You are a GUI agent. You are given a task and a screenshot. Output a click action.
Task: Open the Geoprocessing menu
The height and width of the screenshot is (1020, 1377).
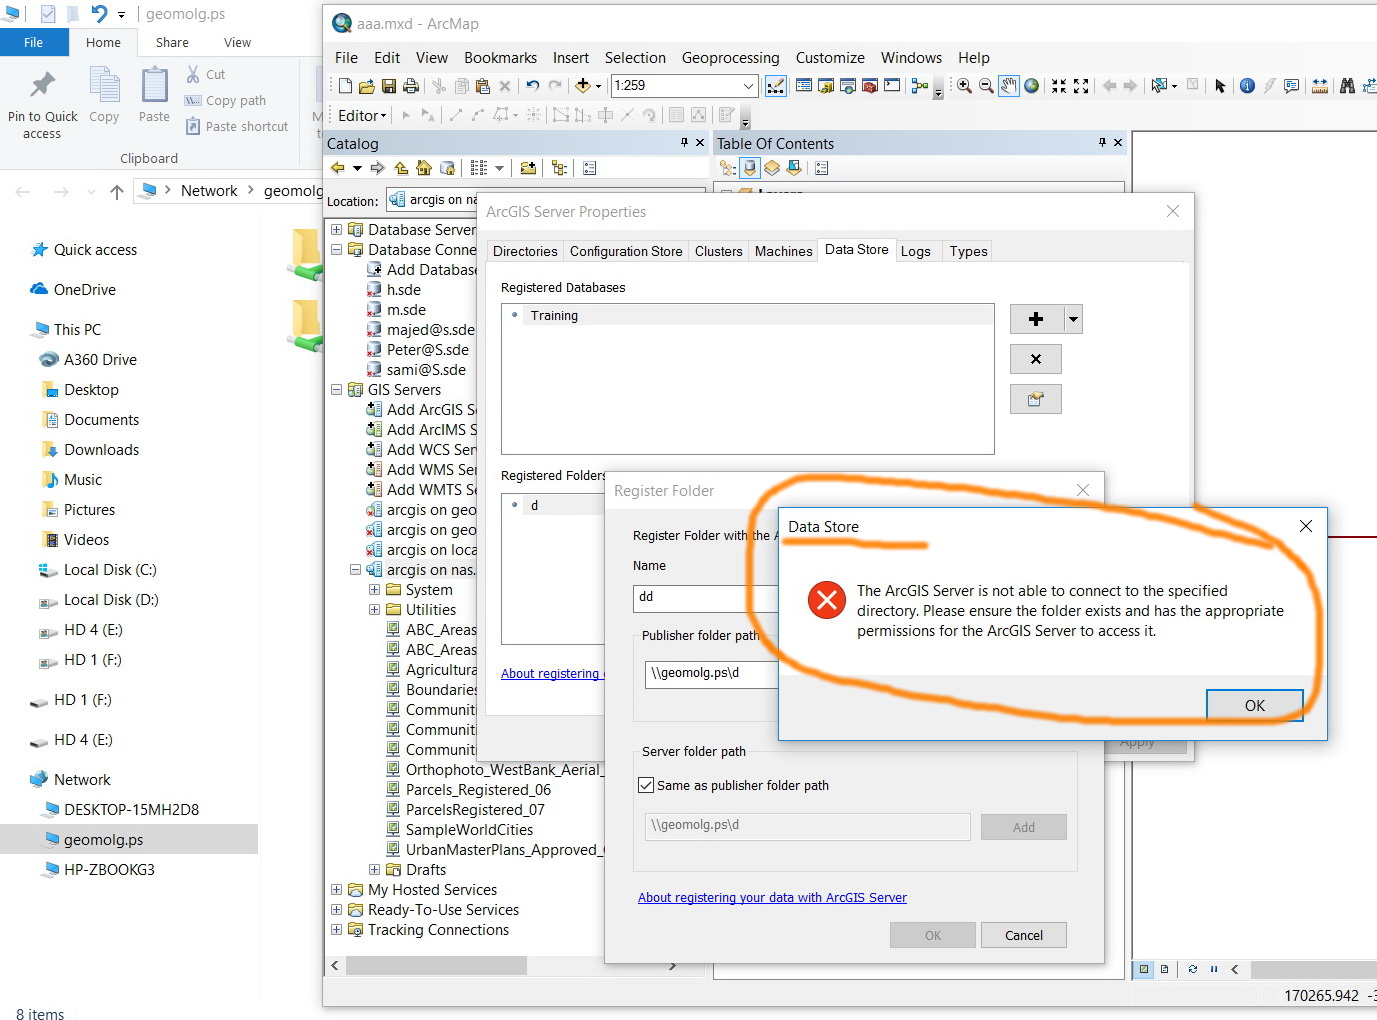(730, 58)
